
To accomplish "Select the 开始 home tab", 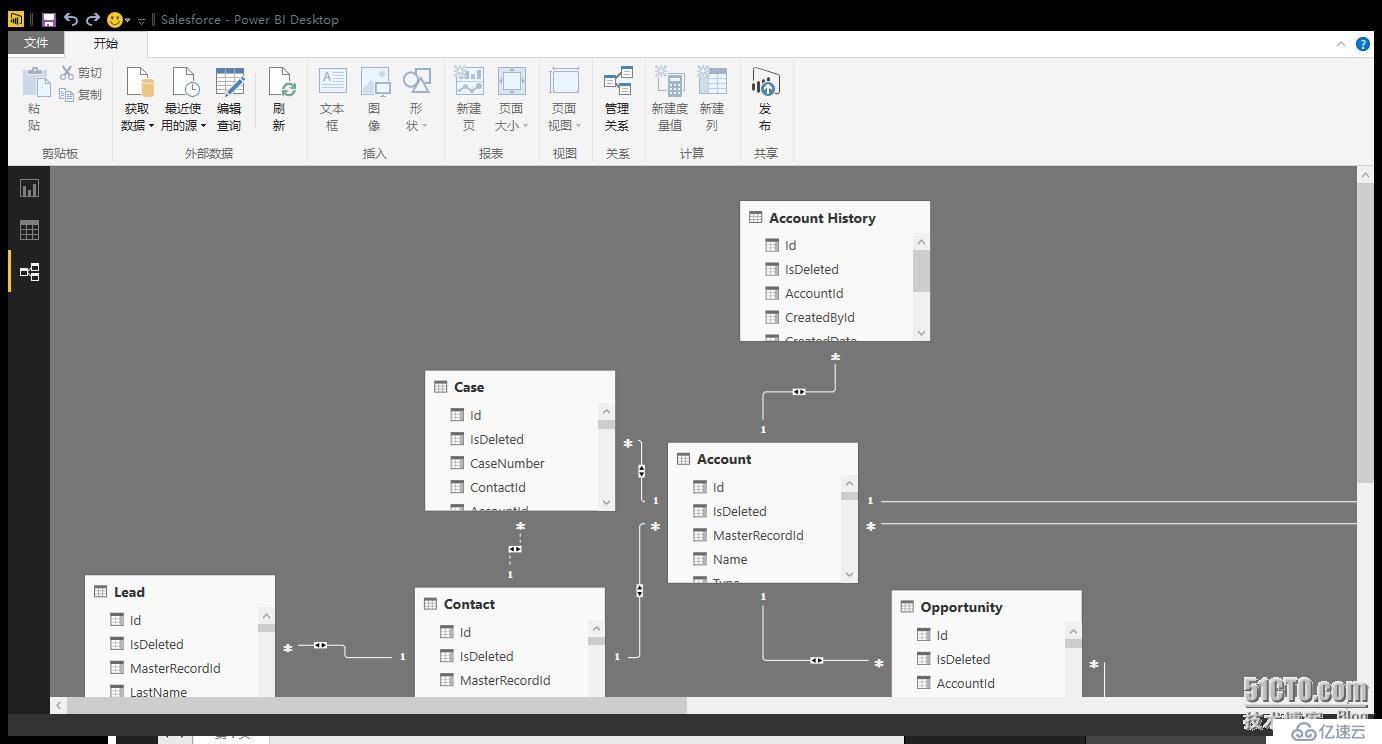I will [106, 43].
